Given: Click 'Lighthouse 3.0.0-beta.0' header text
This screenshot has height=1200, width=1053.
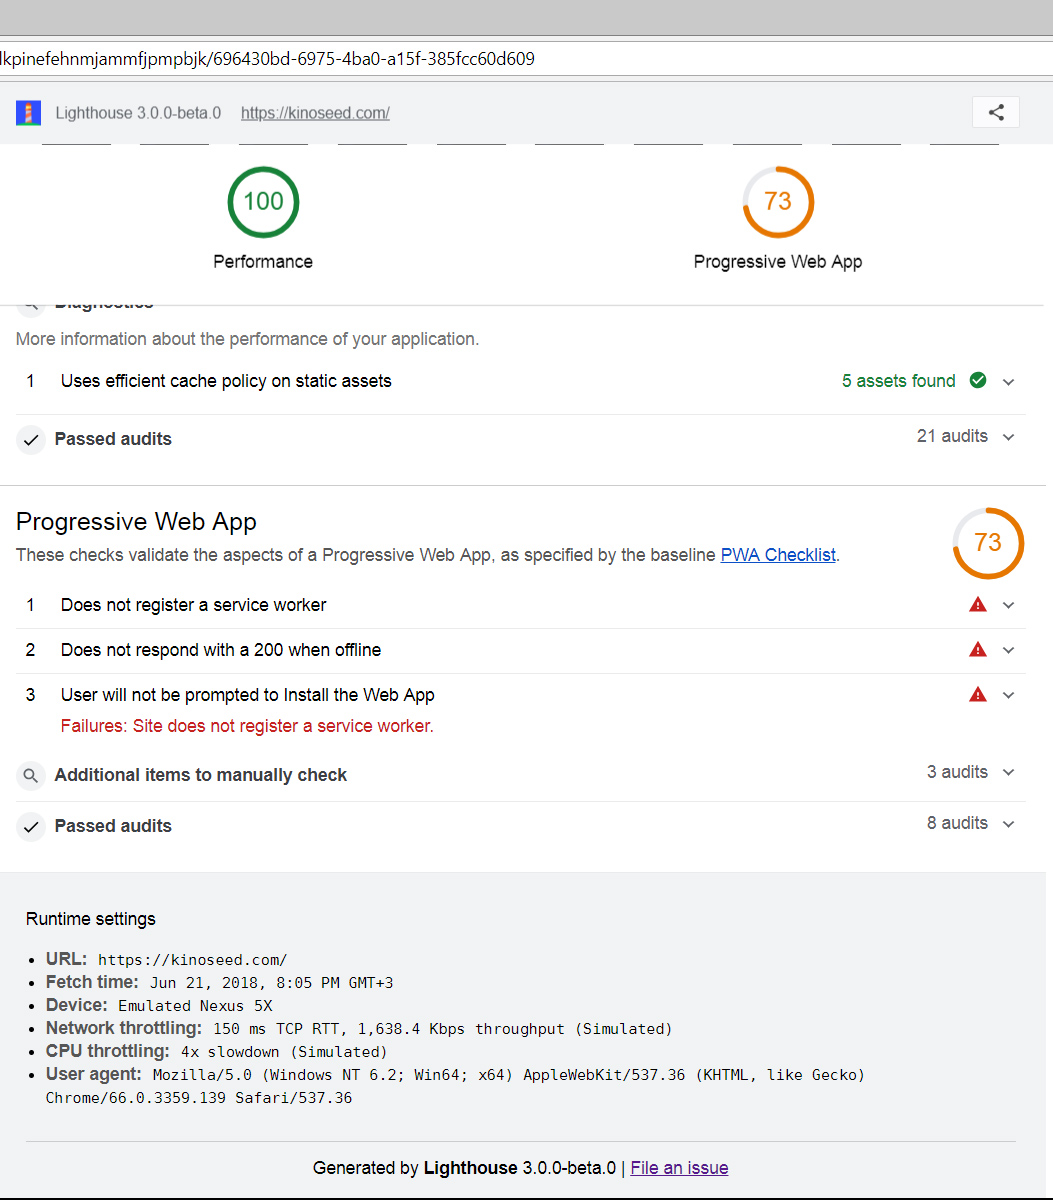Looking at the screenshot, I should (138, 113).
